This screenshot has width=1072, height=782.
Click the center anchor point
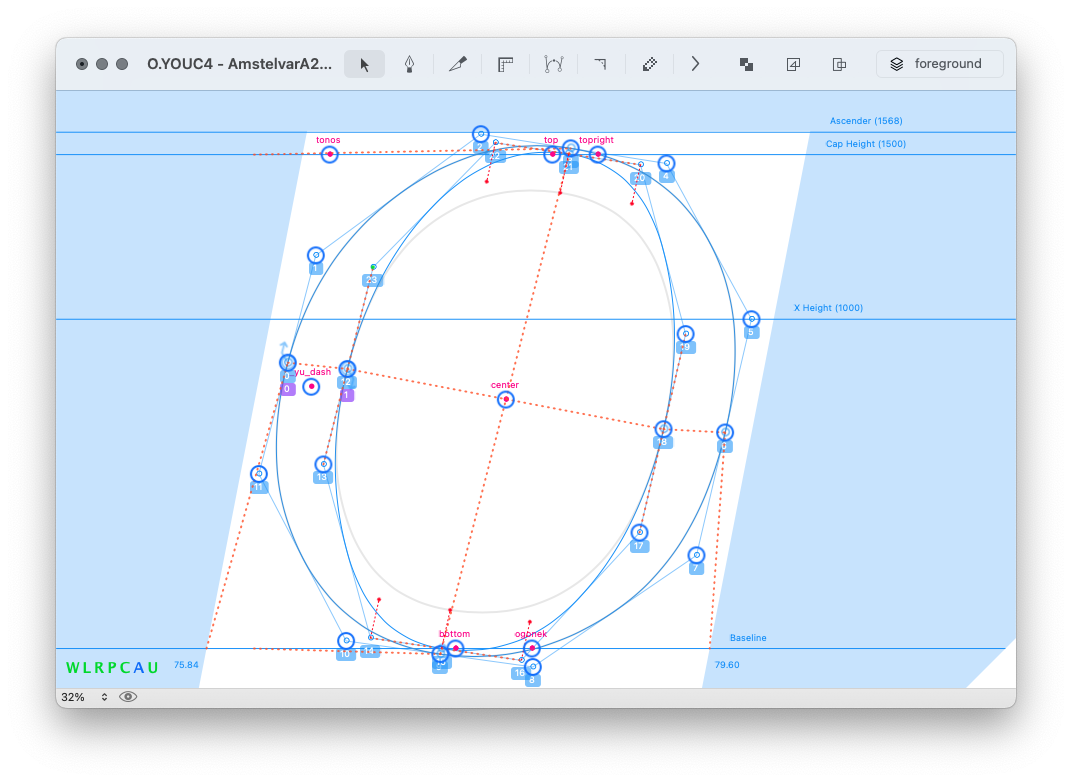point(506,400)
